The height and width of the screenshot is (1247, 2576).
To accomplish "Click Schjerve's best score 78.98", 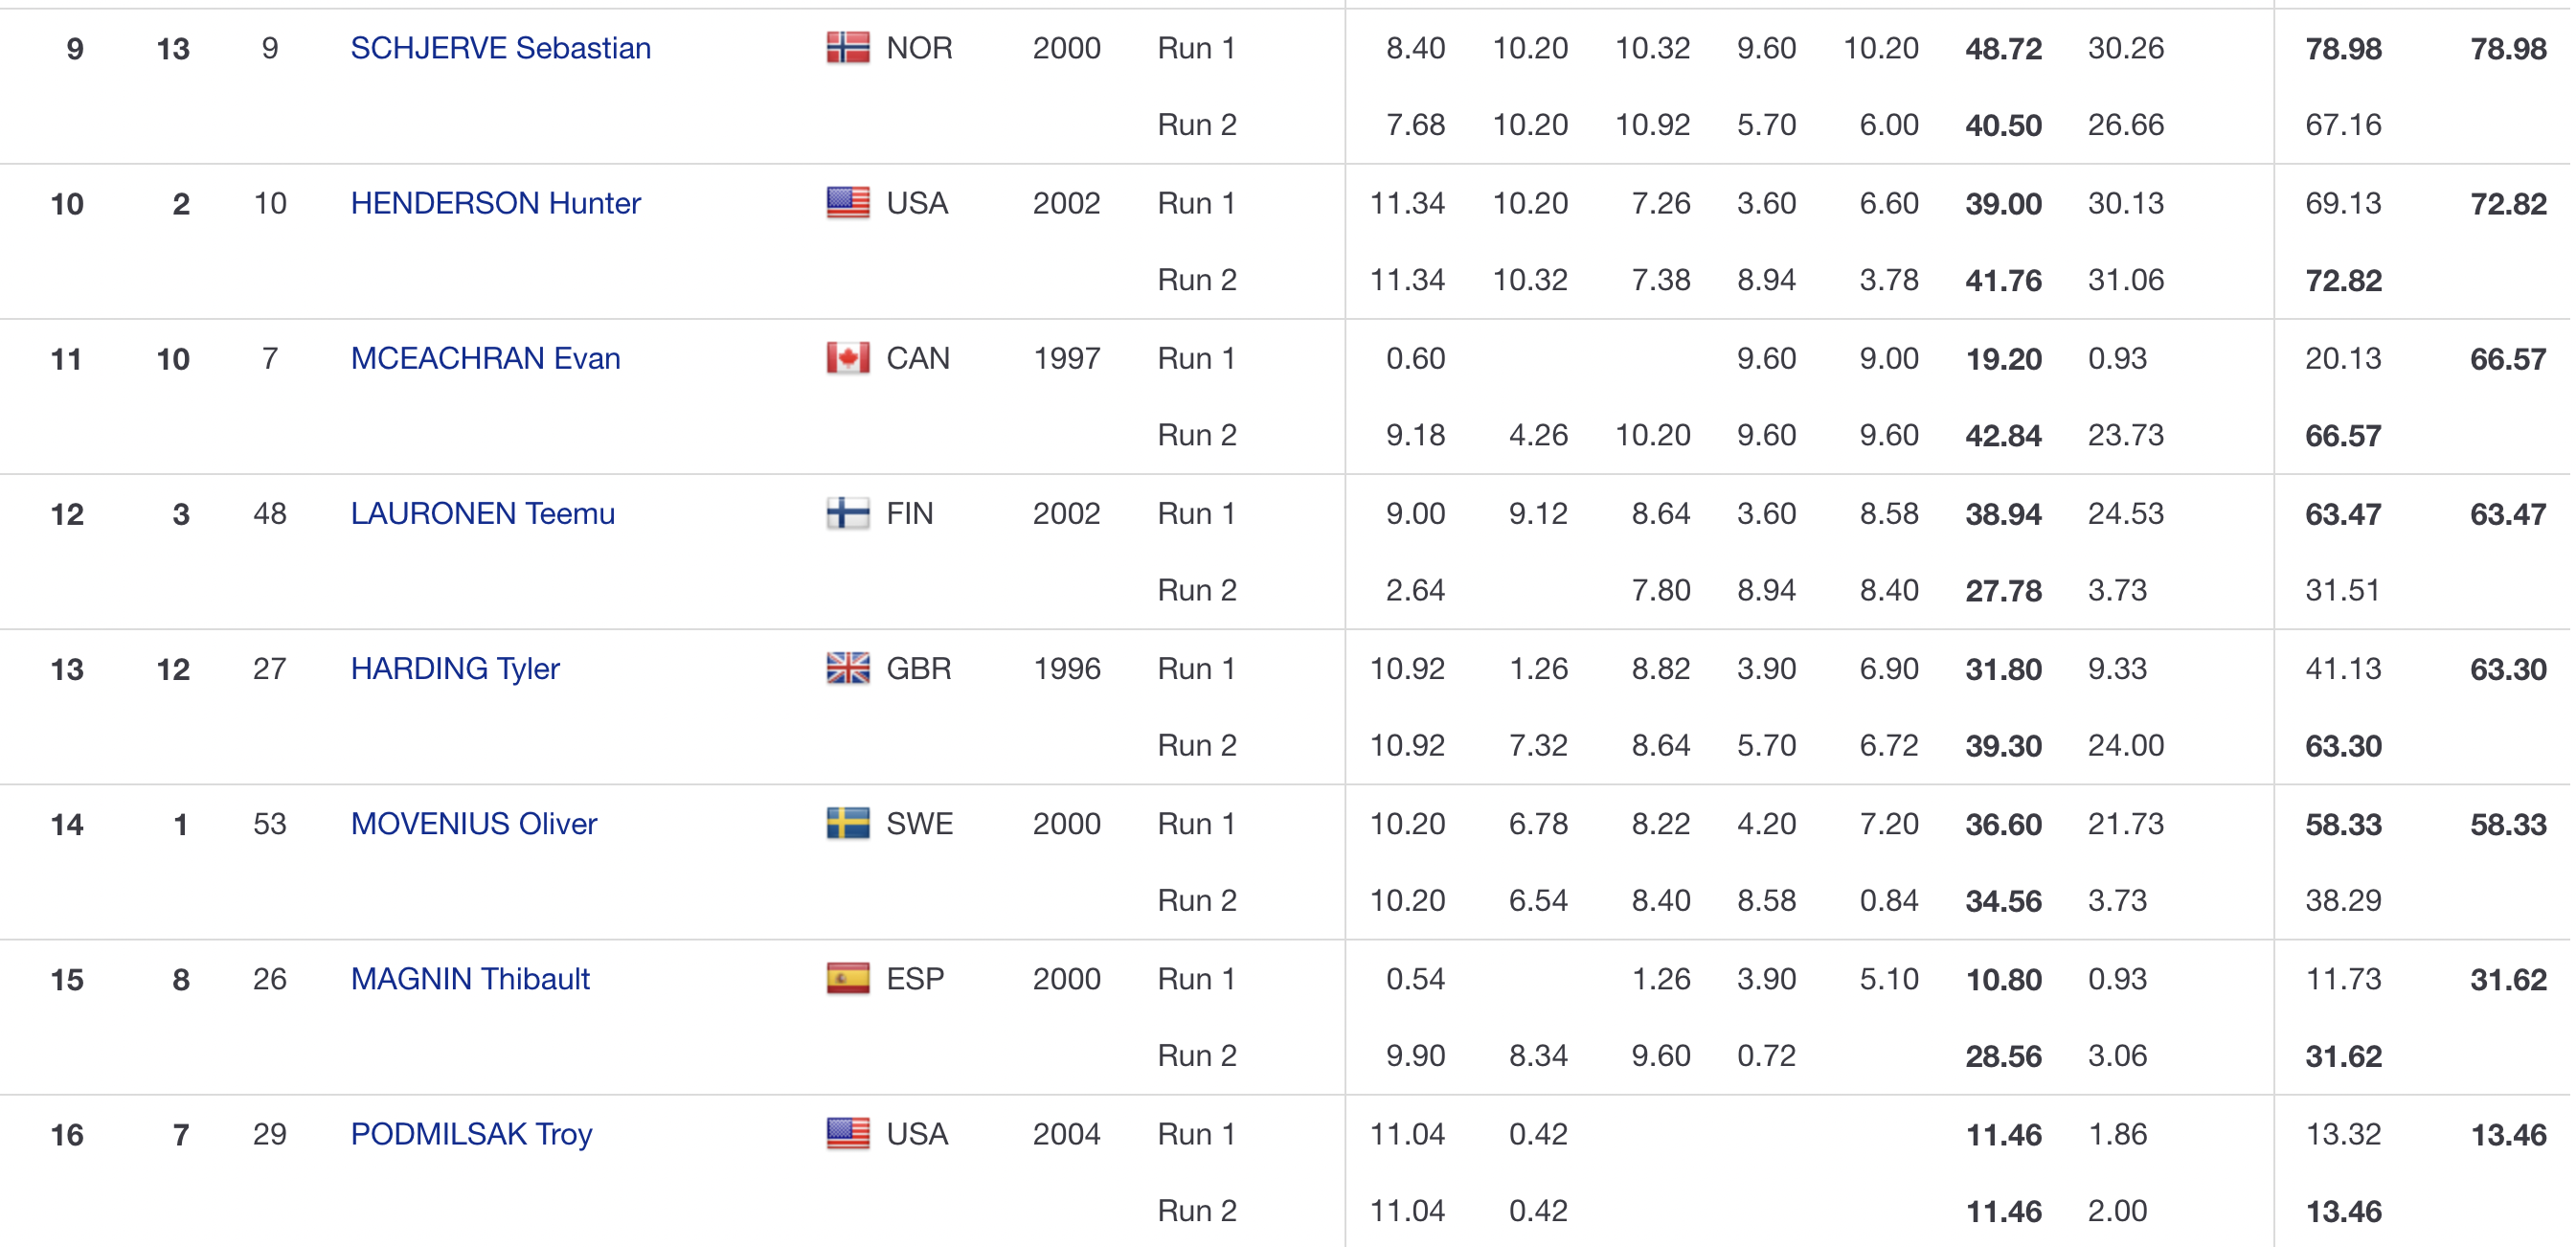I will click(2507, 48).
